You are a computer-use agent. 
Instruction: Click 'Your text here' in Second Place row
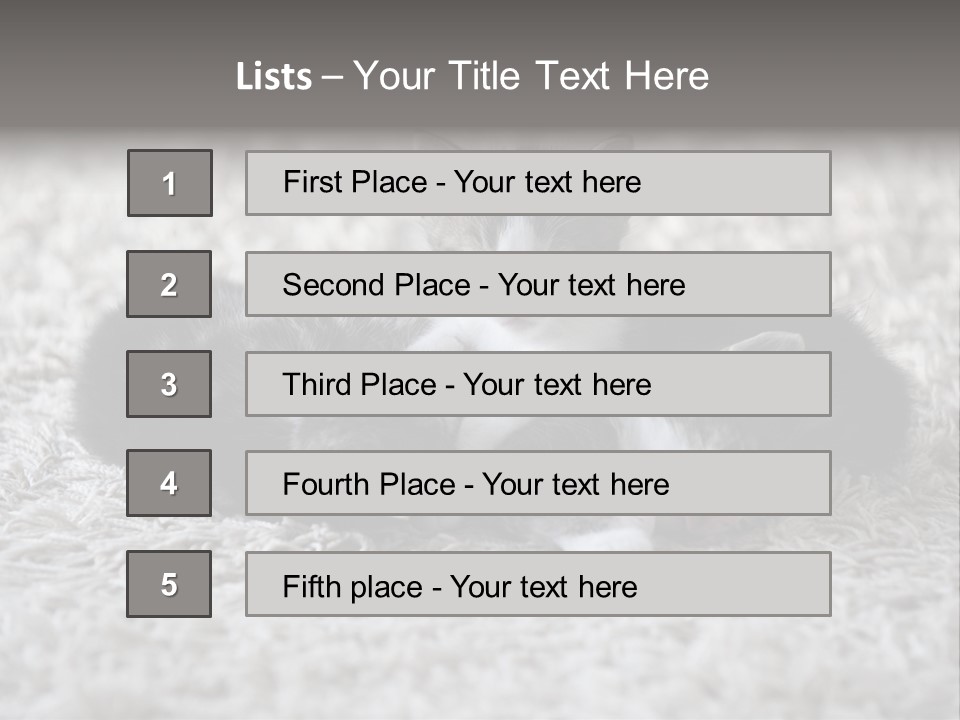591,285
